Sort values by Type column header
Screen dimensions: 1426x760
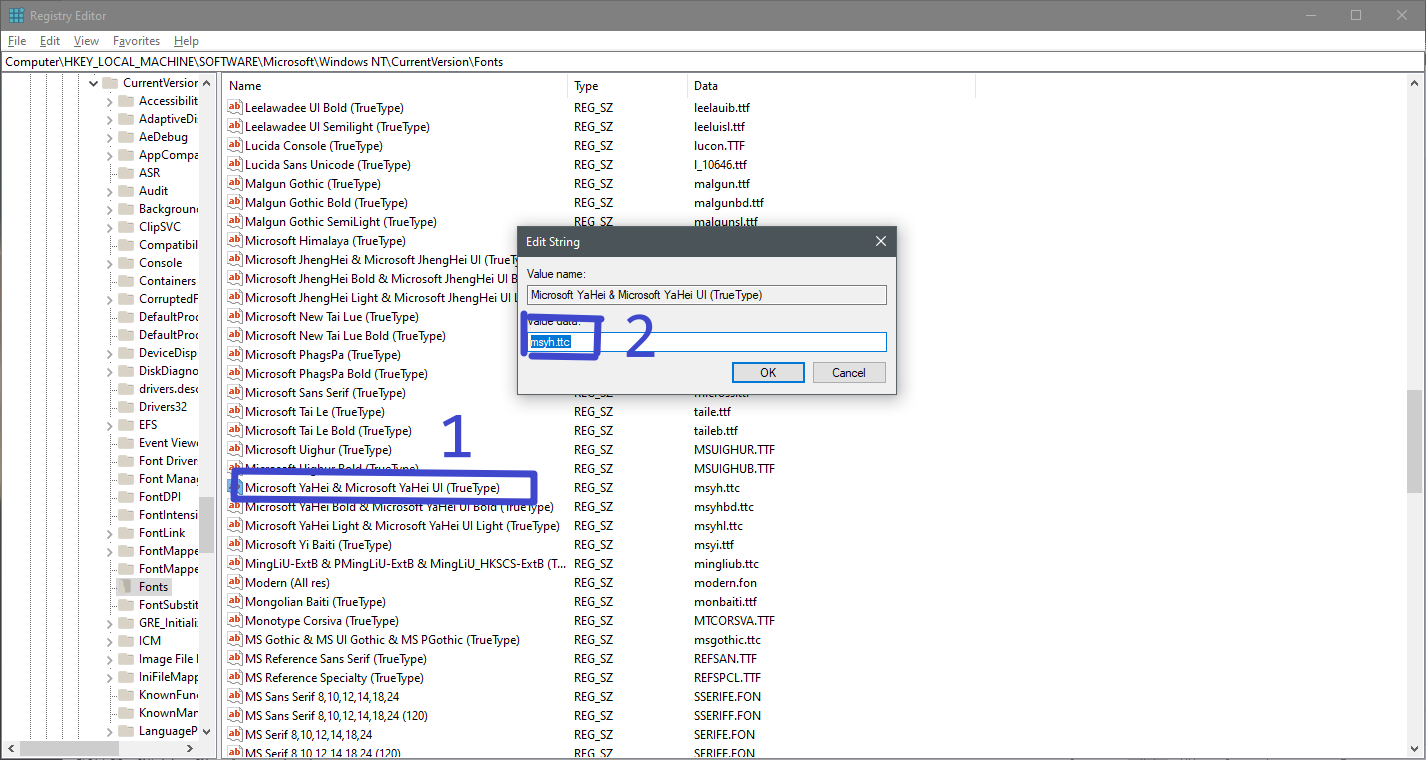point(628,86)
